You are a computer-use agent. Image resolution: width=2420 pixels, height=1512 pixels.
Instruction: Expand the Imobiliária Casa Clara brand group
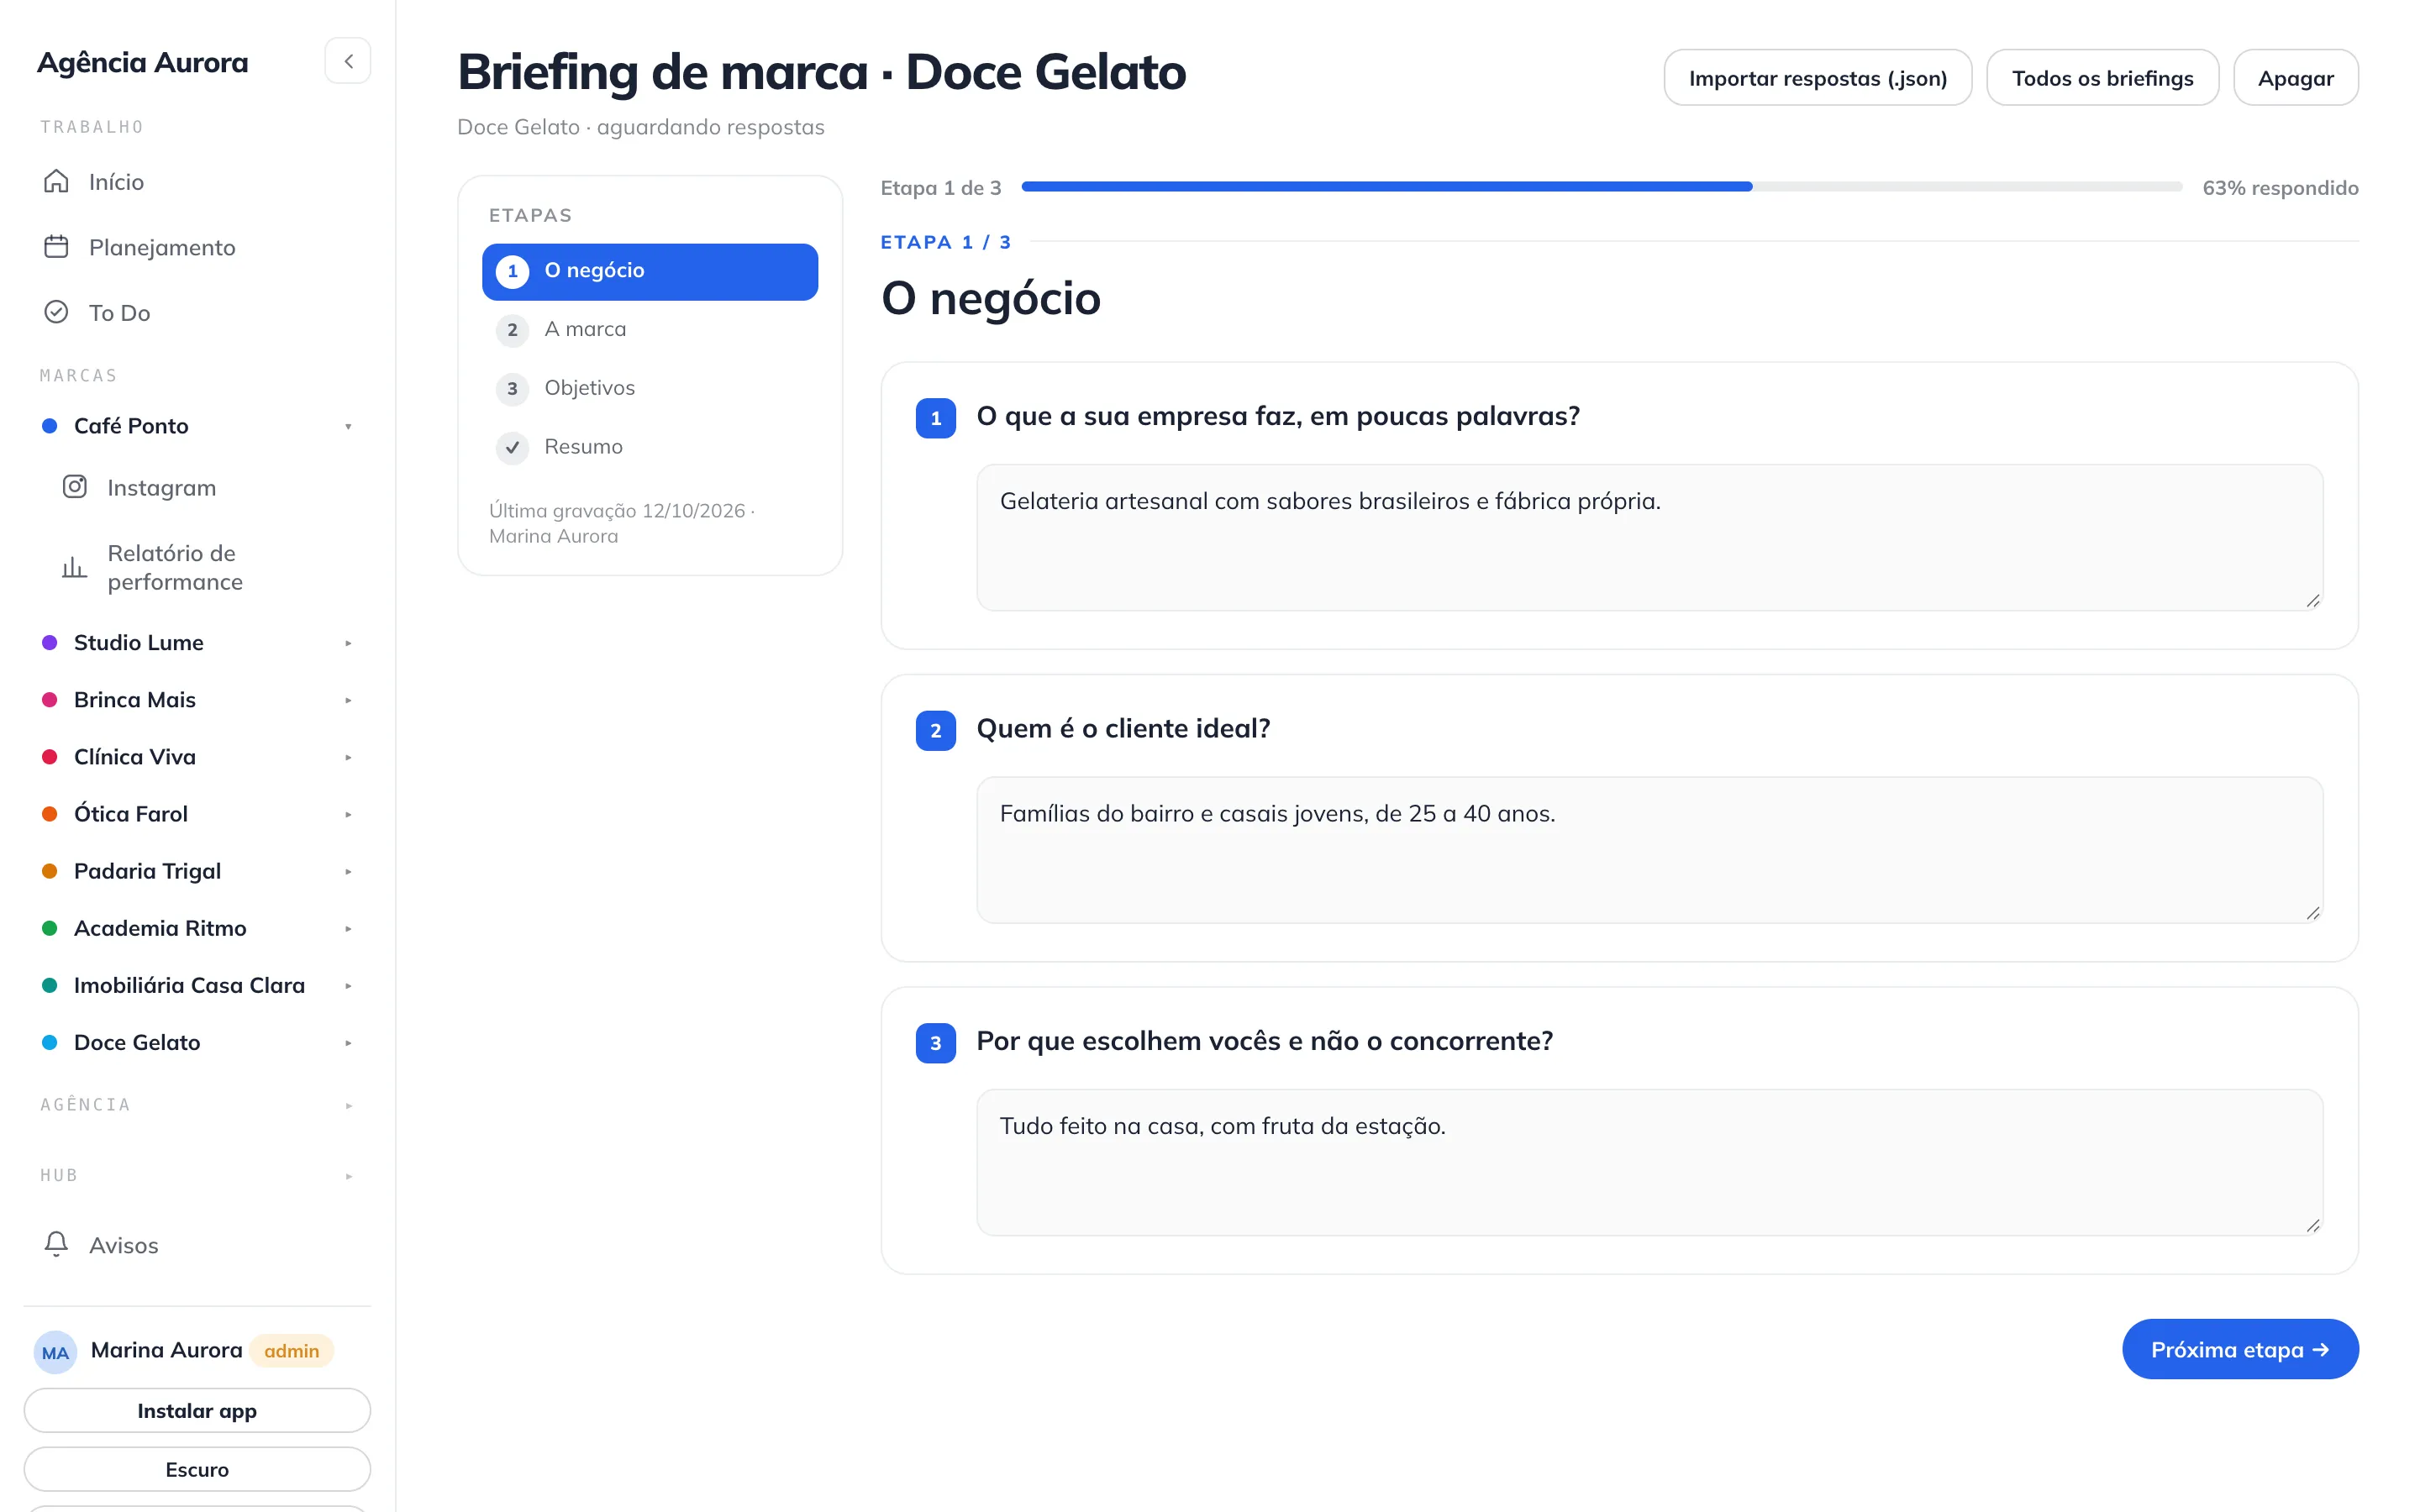[348, 985]
